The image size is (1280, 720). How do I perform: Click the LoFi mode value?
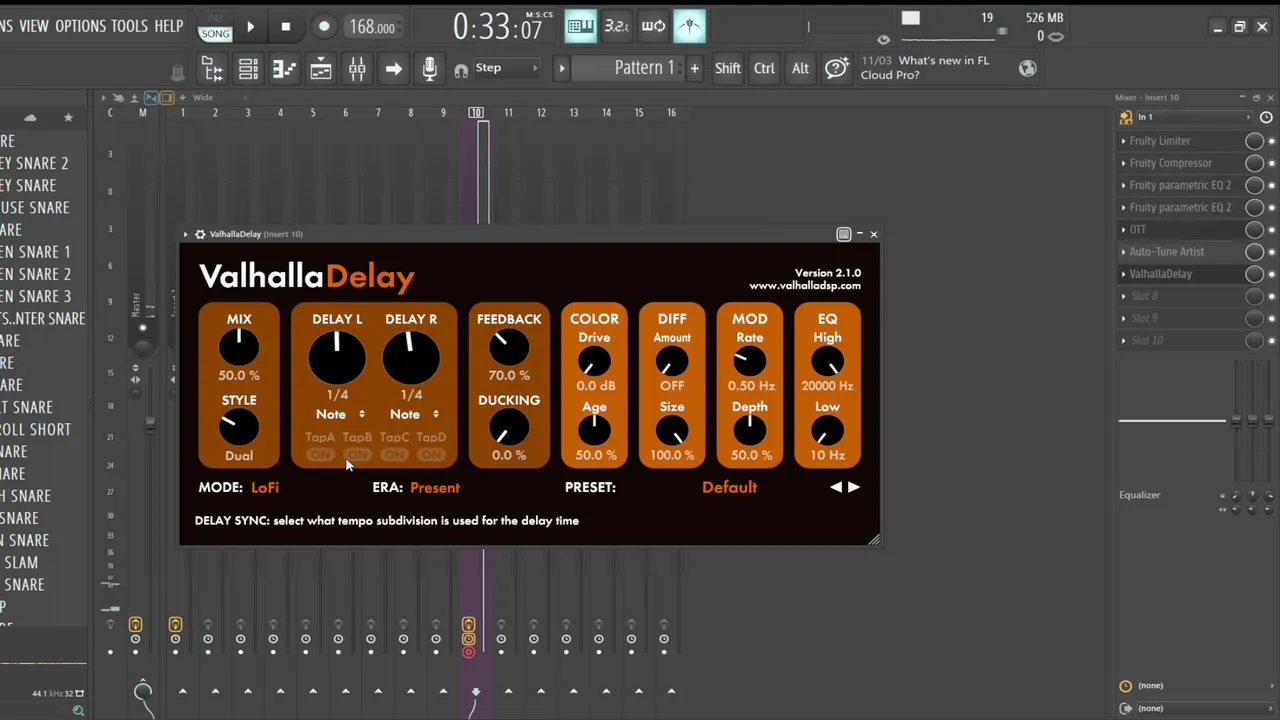pos(265,487)
